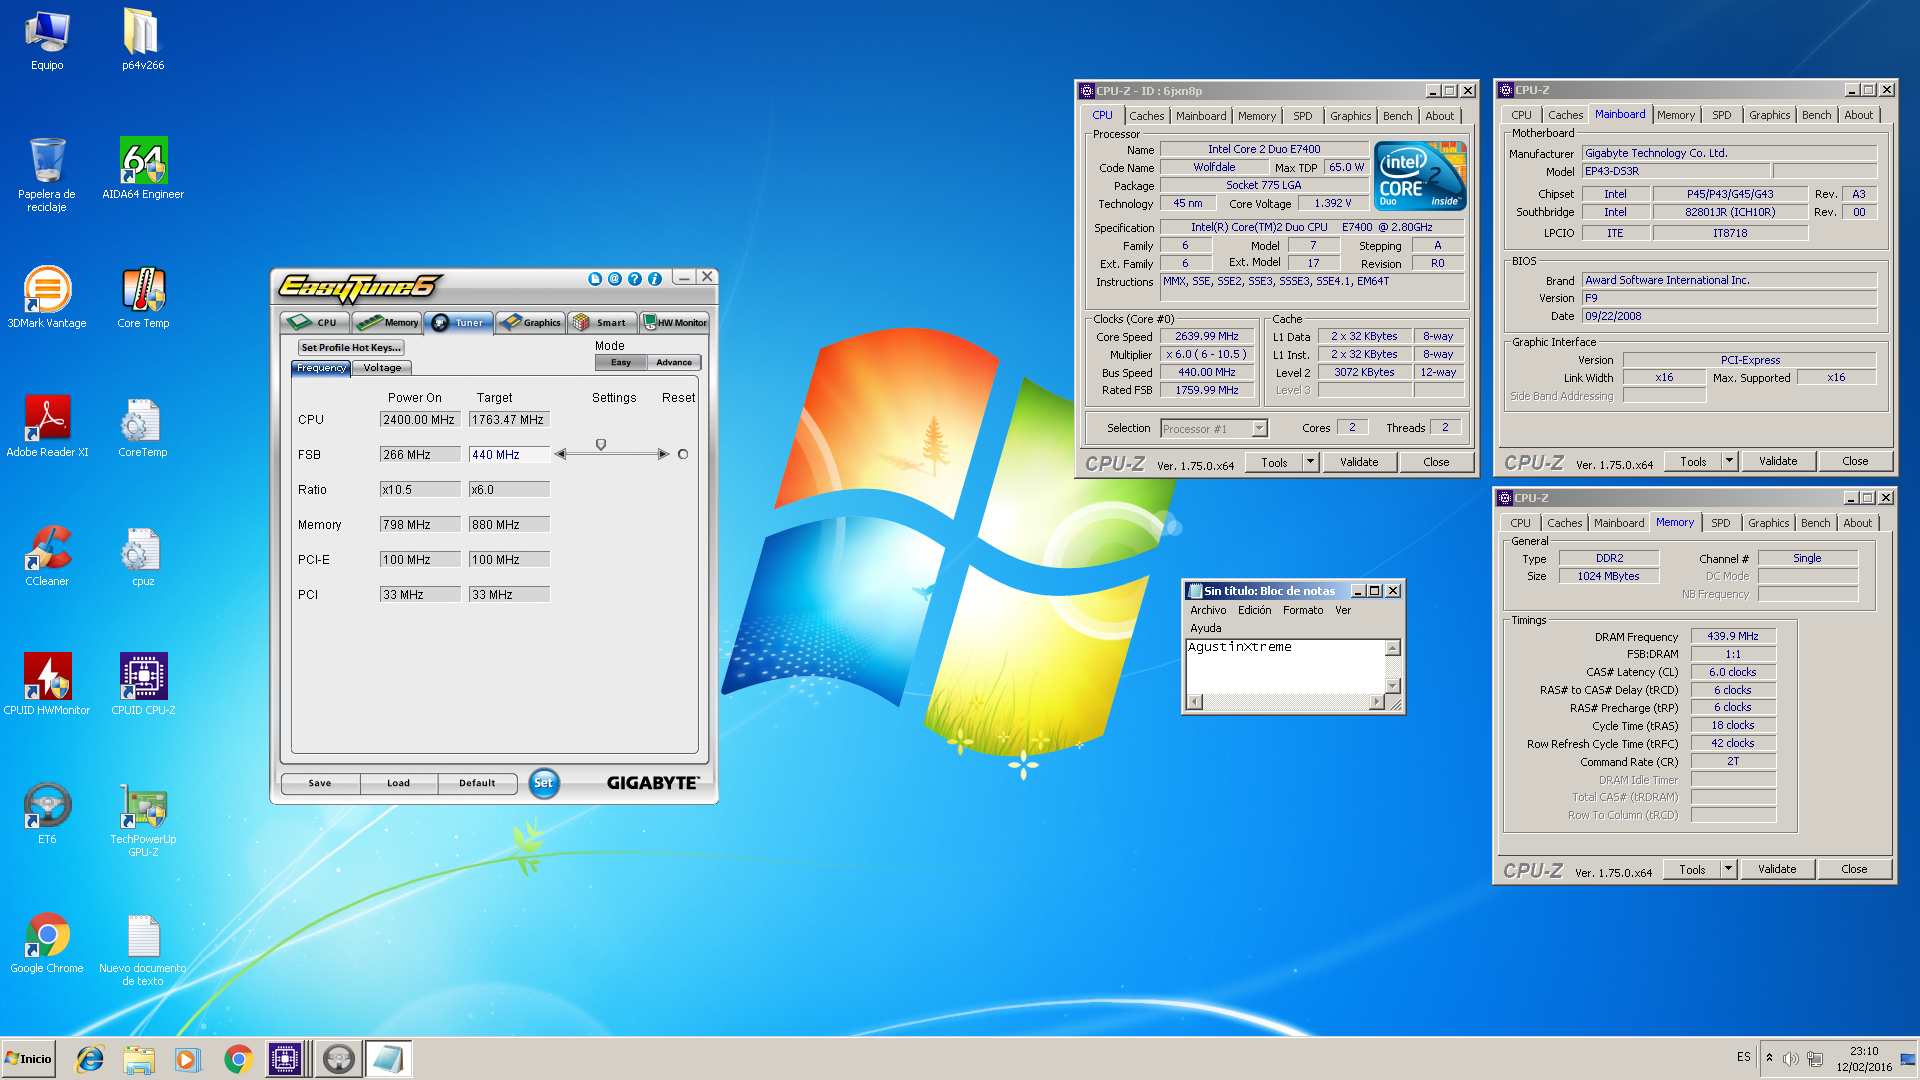1920x1080 pixels.
Task: Click the FSB reset radio circle
Action: (x=683, y=454)
